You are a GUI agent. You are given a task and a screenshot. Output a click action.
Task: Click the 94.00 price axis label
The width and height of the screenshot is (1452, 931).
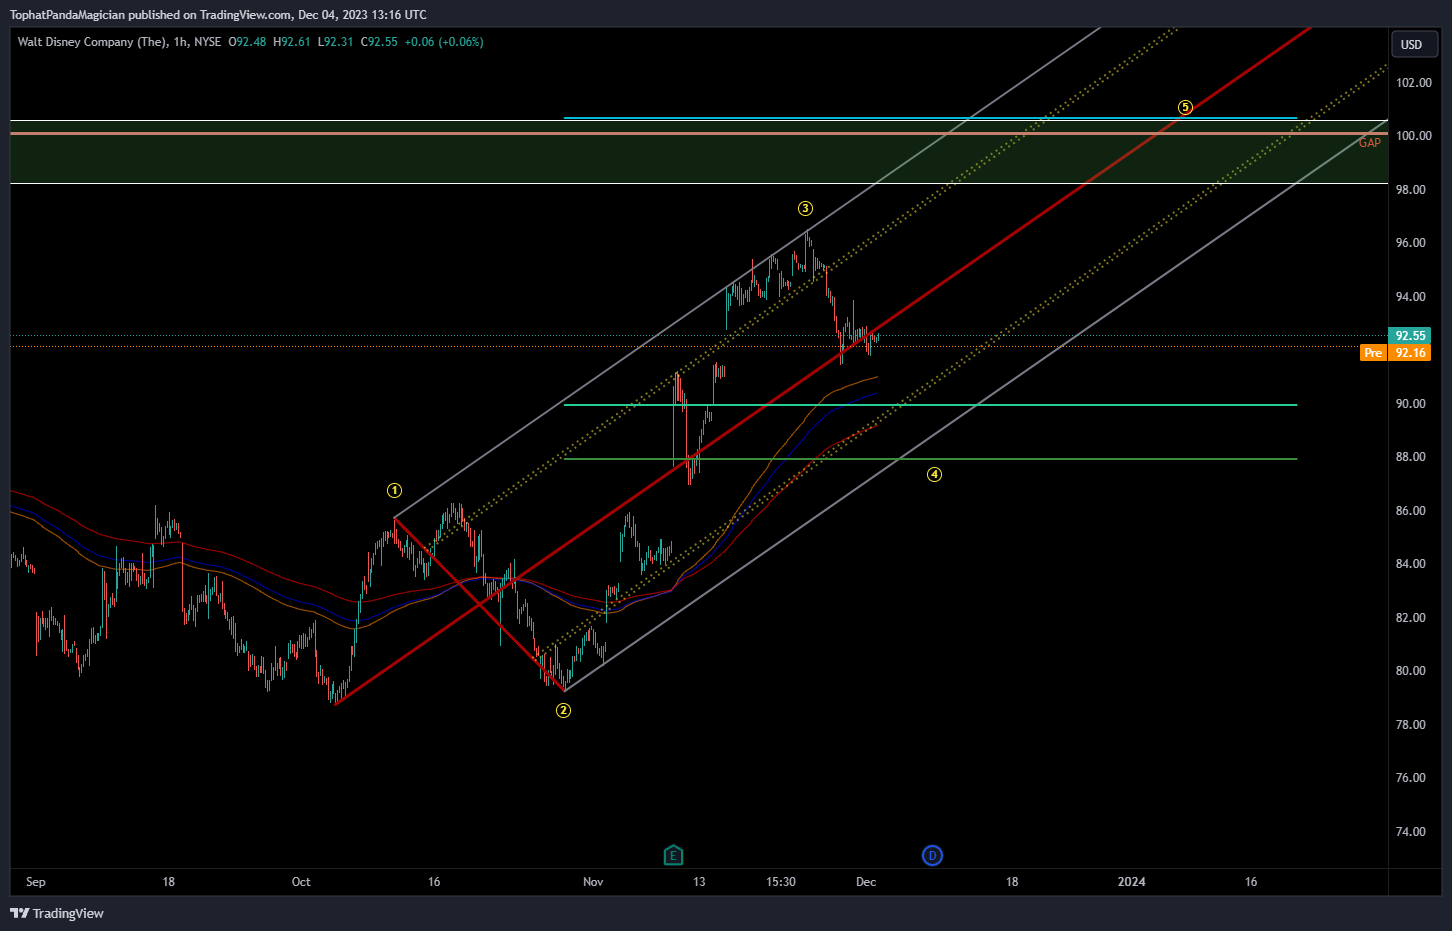(1410, 297)
